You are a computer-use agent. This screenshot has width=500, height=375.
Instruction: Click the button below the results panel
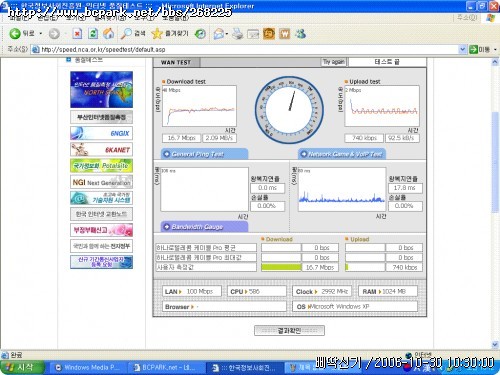(x=289, y=330)
